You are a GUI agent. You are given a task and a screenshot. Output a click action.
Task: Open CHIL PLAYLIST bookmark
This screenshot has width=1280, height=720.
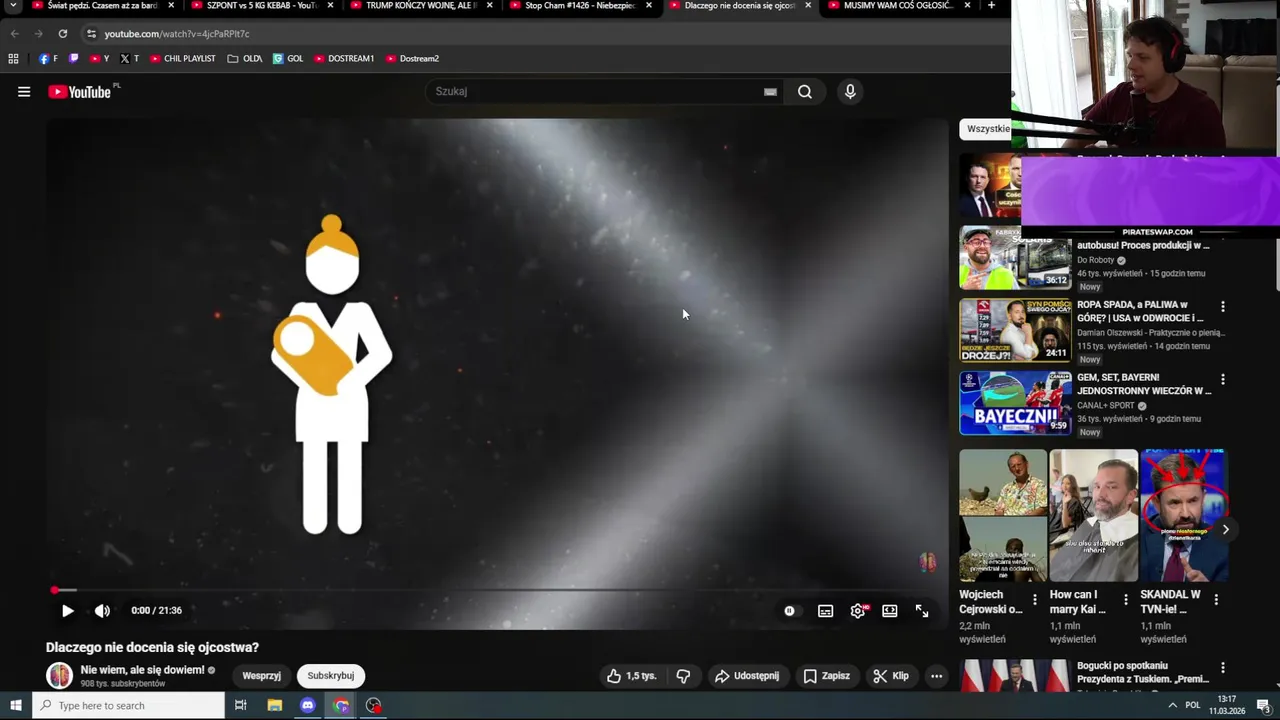click(183, 59)
